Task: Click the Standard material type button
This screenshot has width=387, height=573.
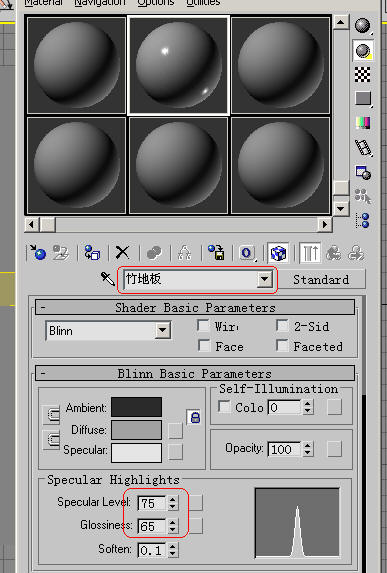Action: (321, 280)
